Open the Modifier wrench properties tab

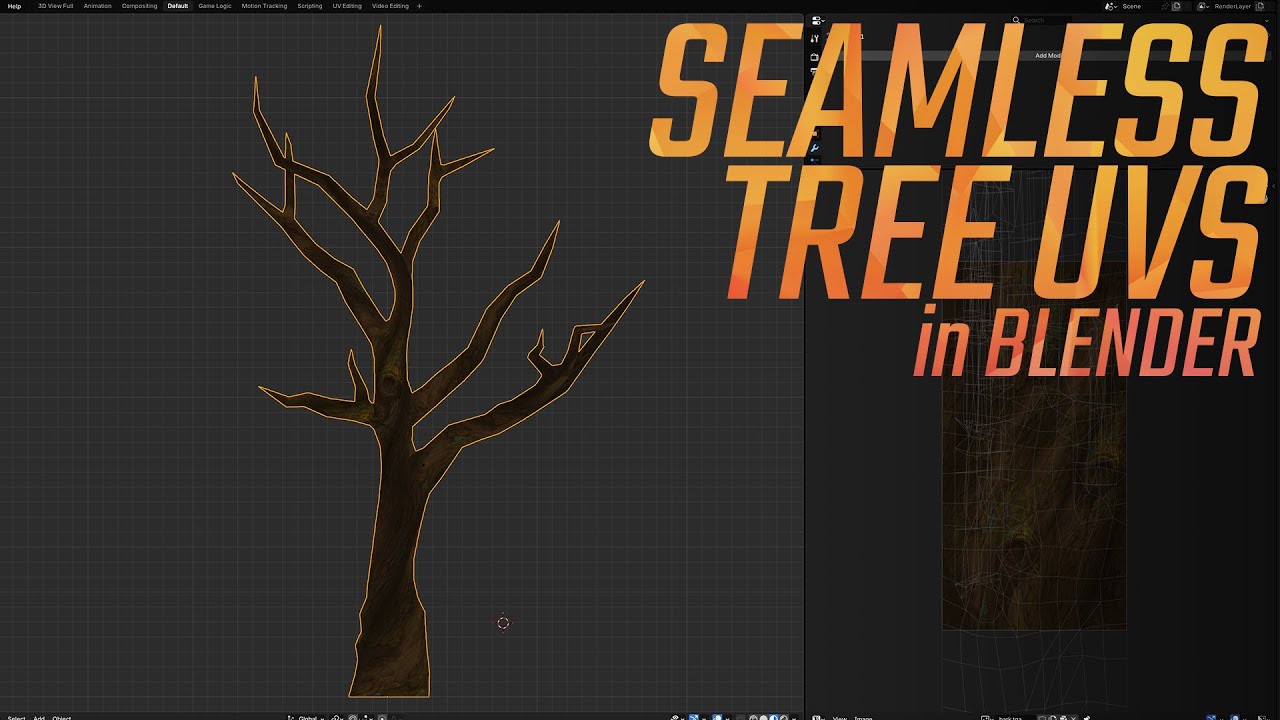[x=815, y=148]
